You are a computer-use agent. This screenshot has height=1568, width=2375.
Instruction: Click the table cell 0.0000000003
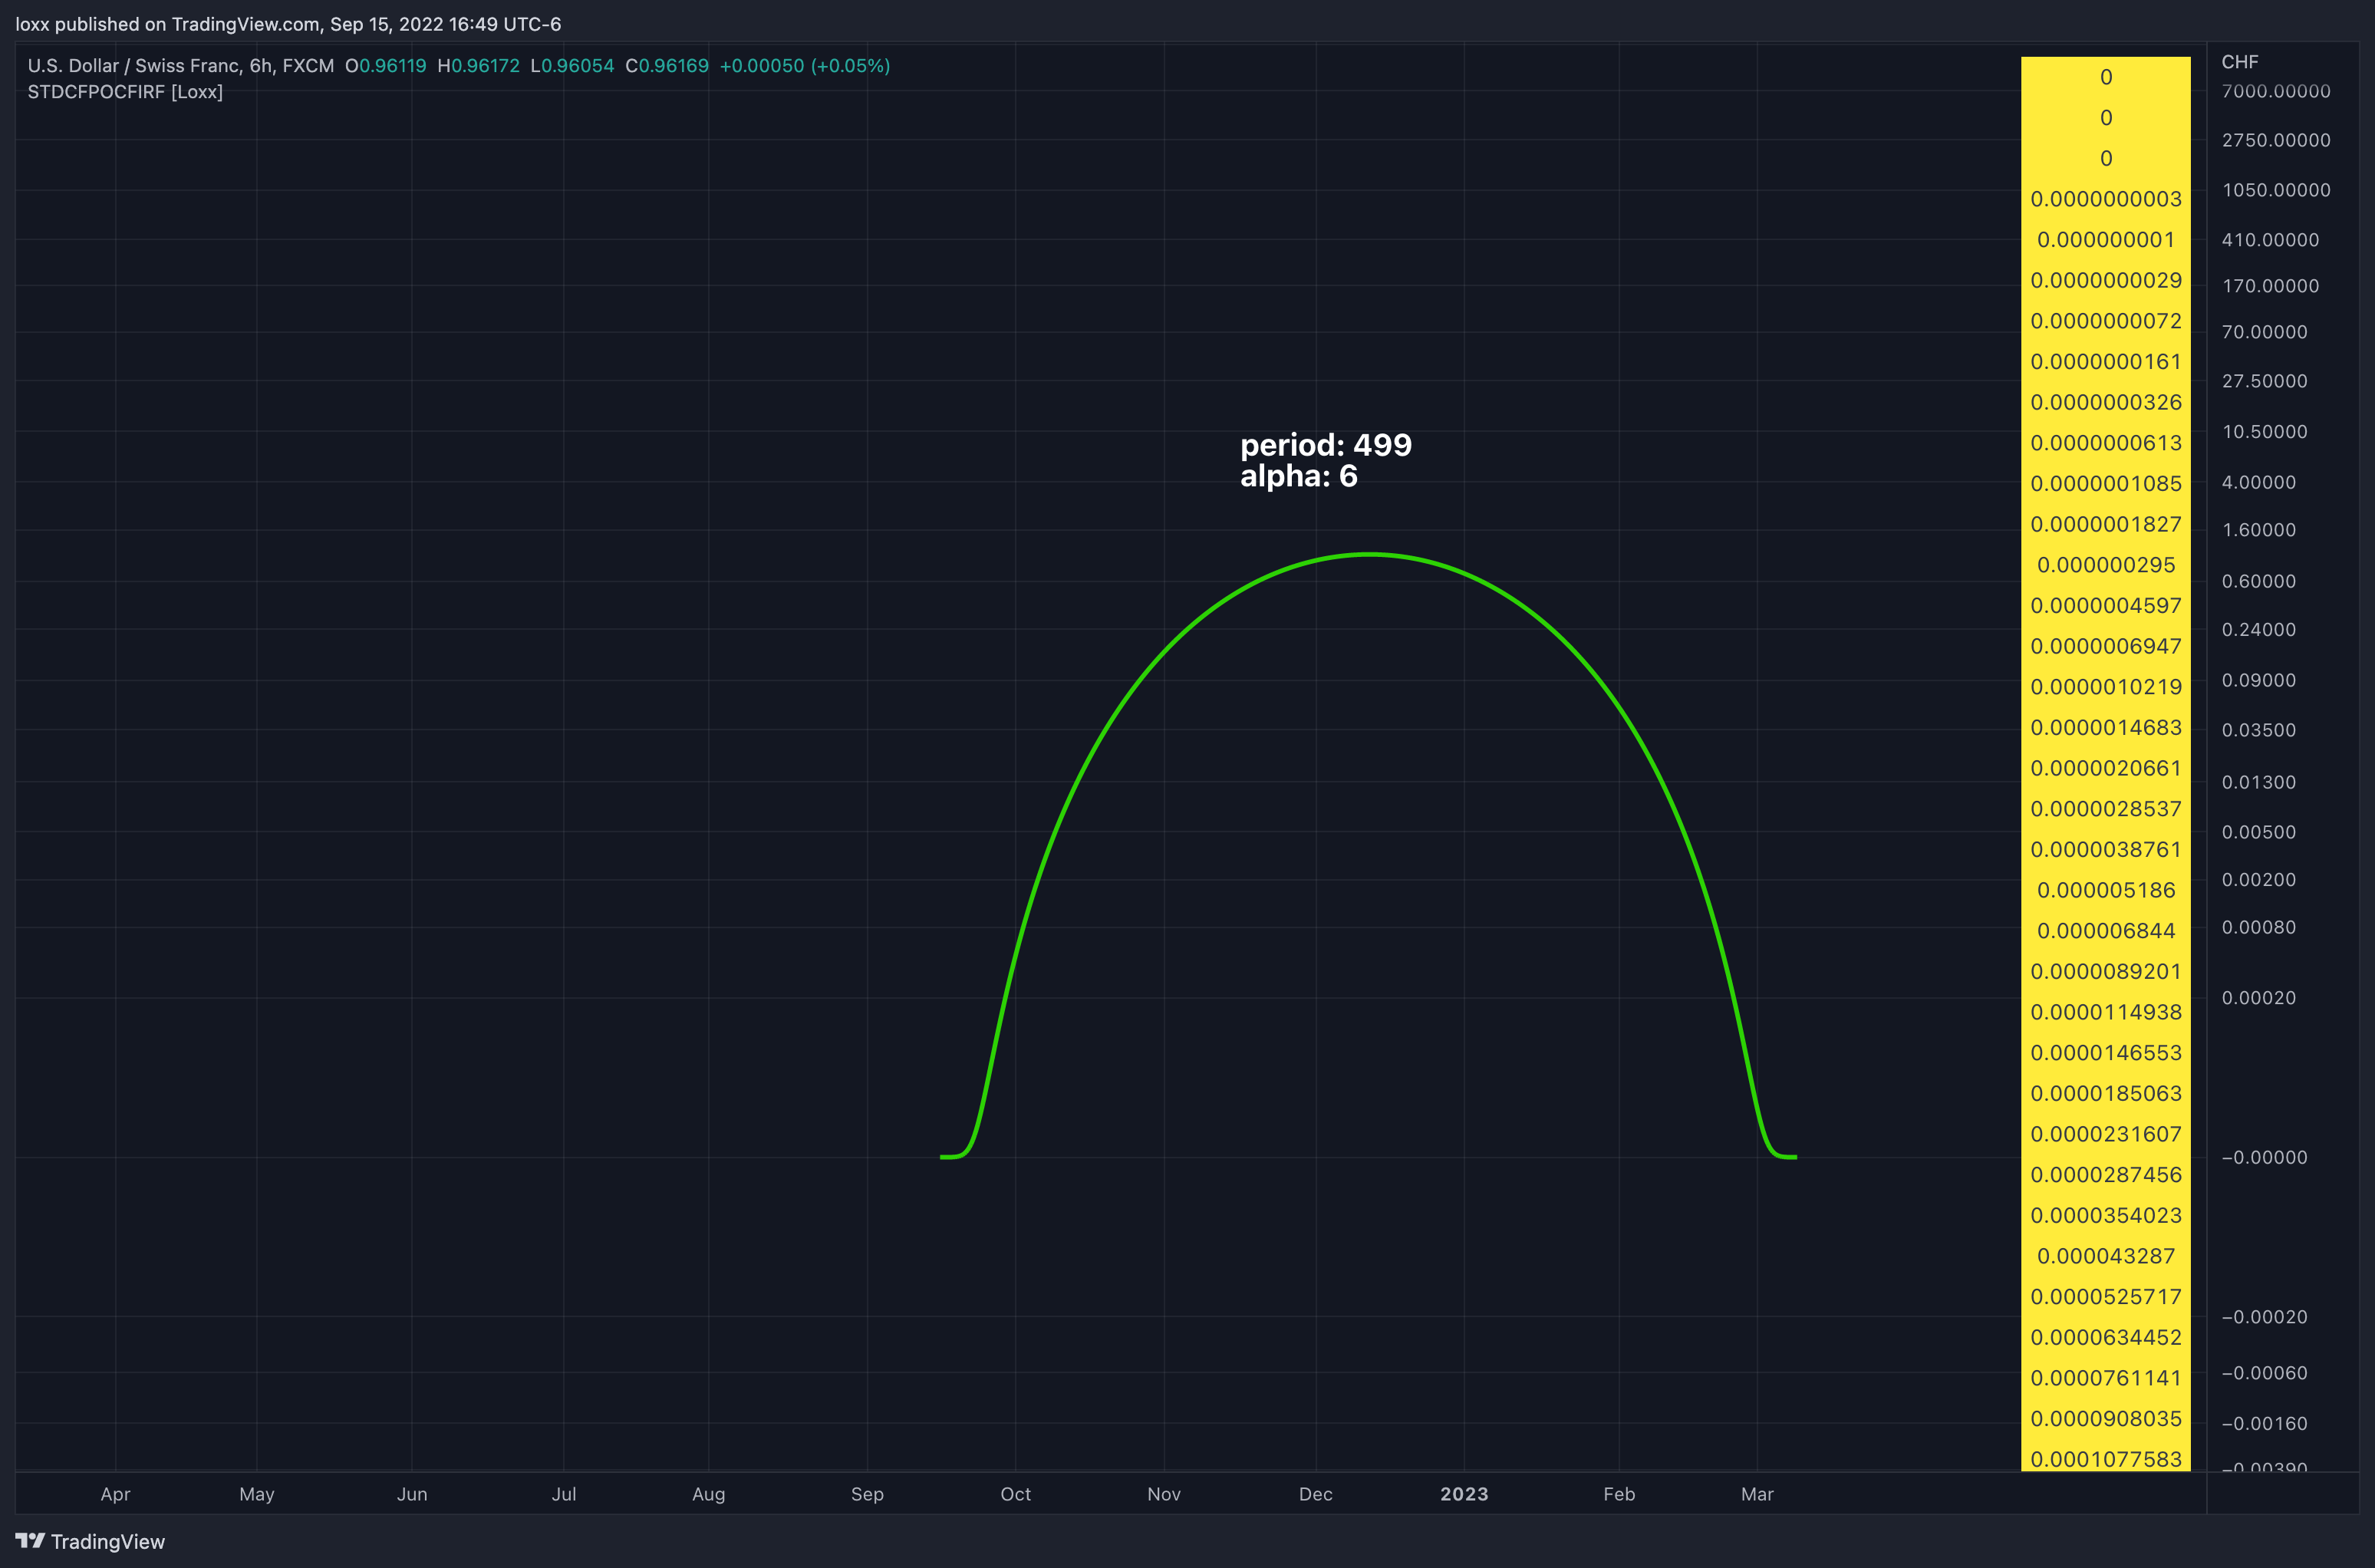pyautogui.click(x=2106, y=199)
